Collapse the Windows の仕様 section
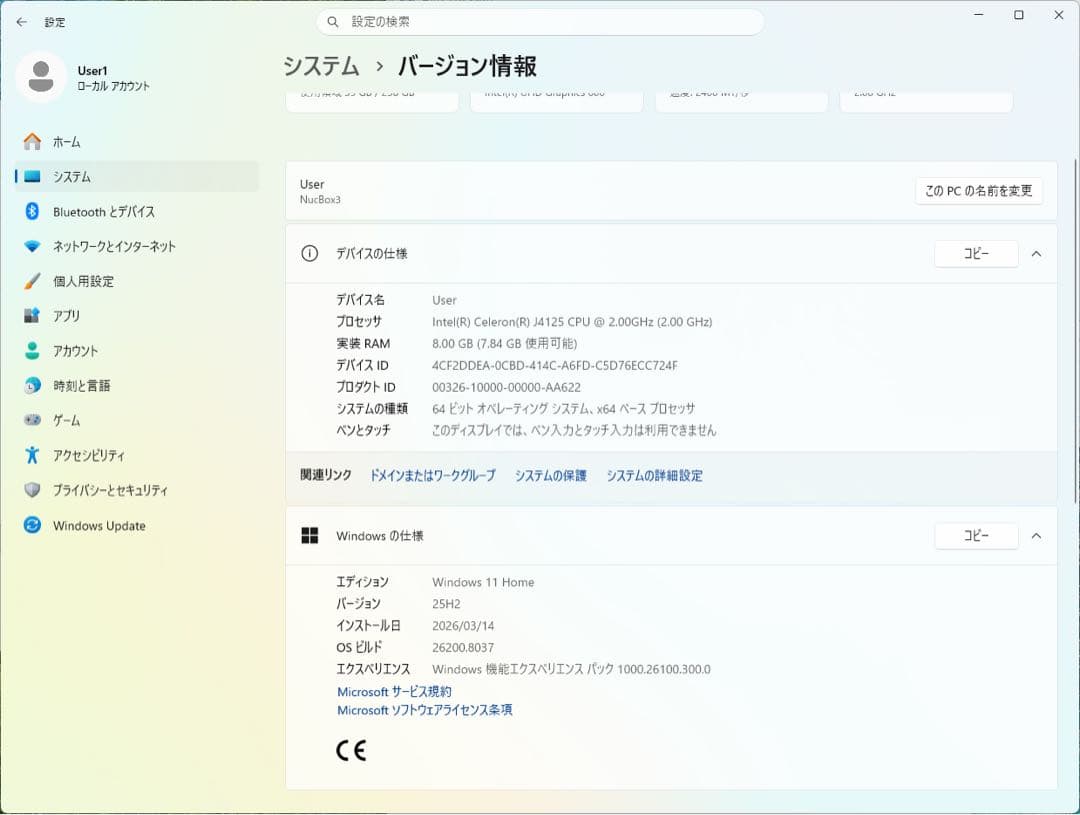The image size is (1080, 815). (1036, 535)
